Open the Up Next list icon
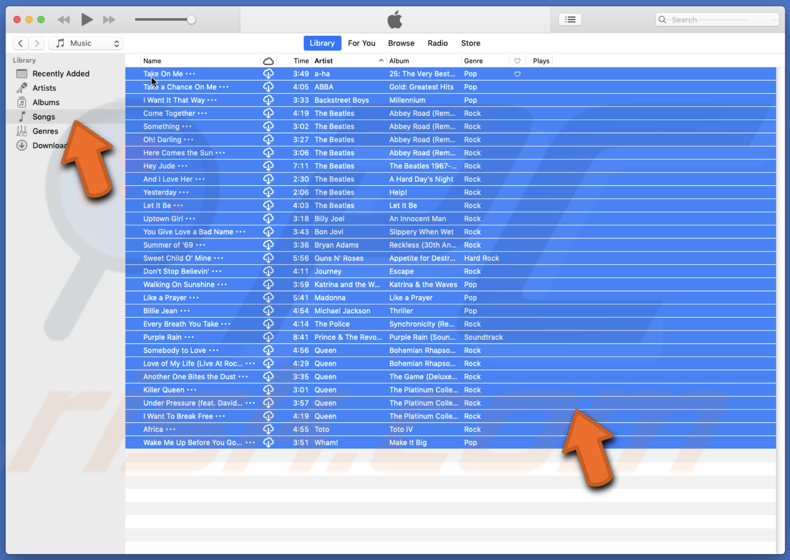This screenshot has height=560, width=790. (570, 19)
